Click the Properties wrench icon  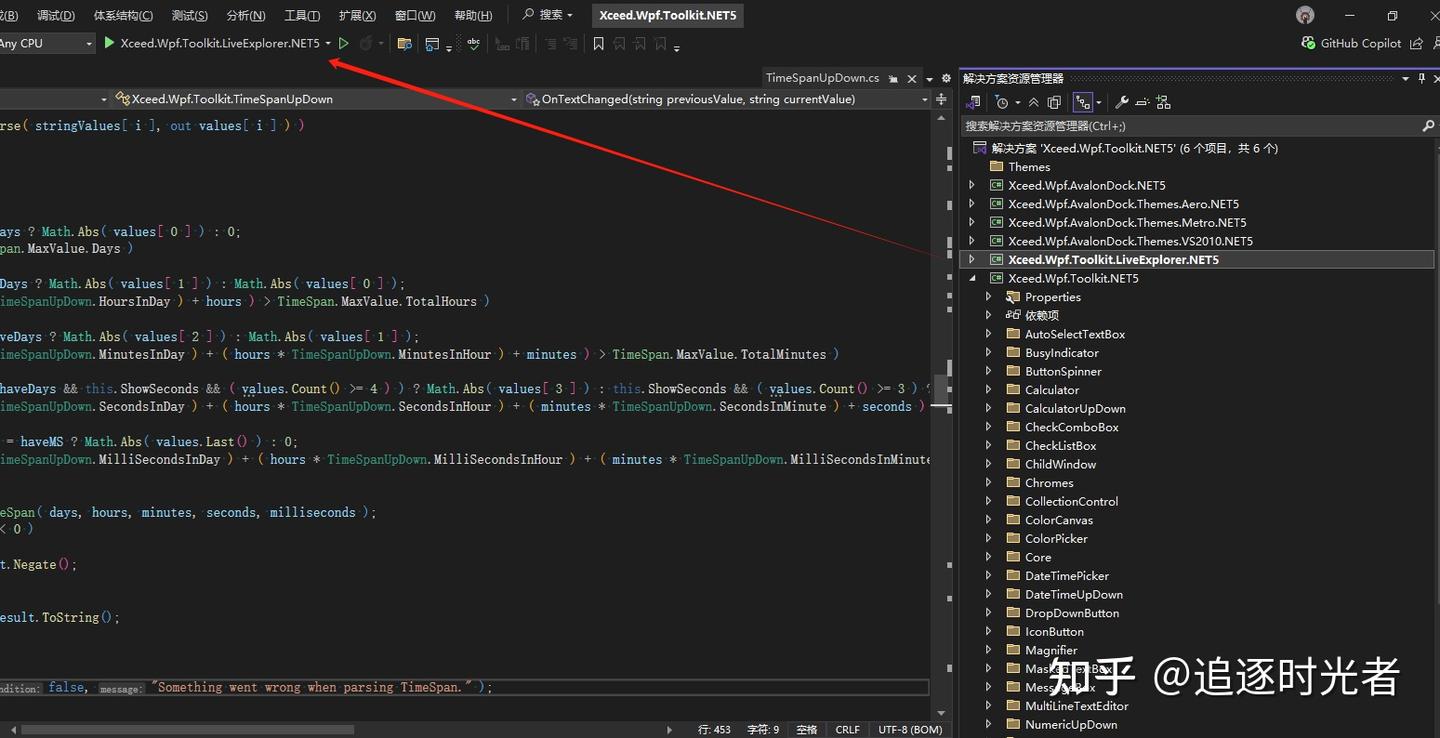point(1122,102)
